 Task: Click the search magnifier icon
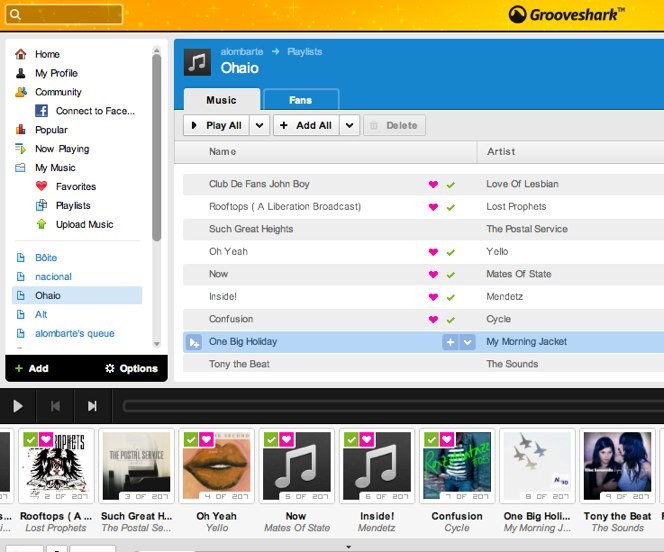pos(15,14)
